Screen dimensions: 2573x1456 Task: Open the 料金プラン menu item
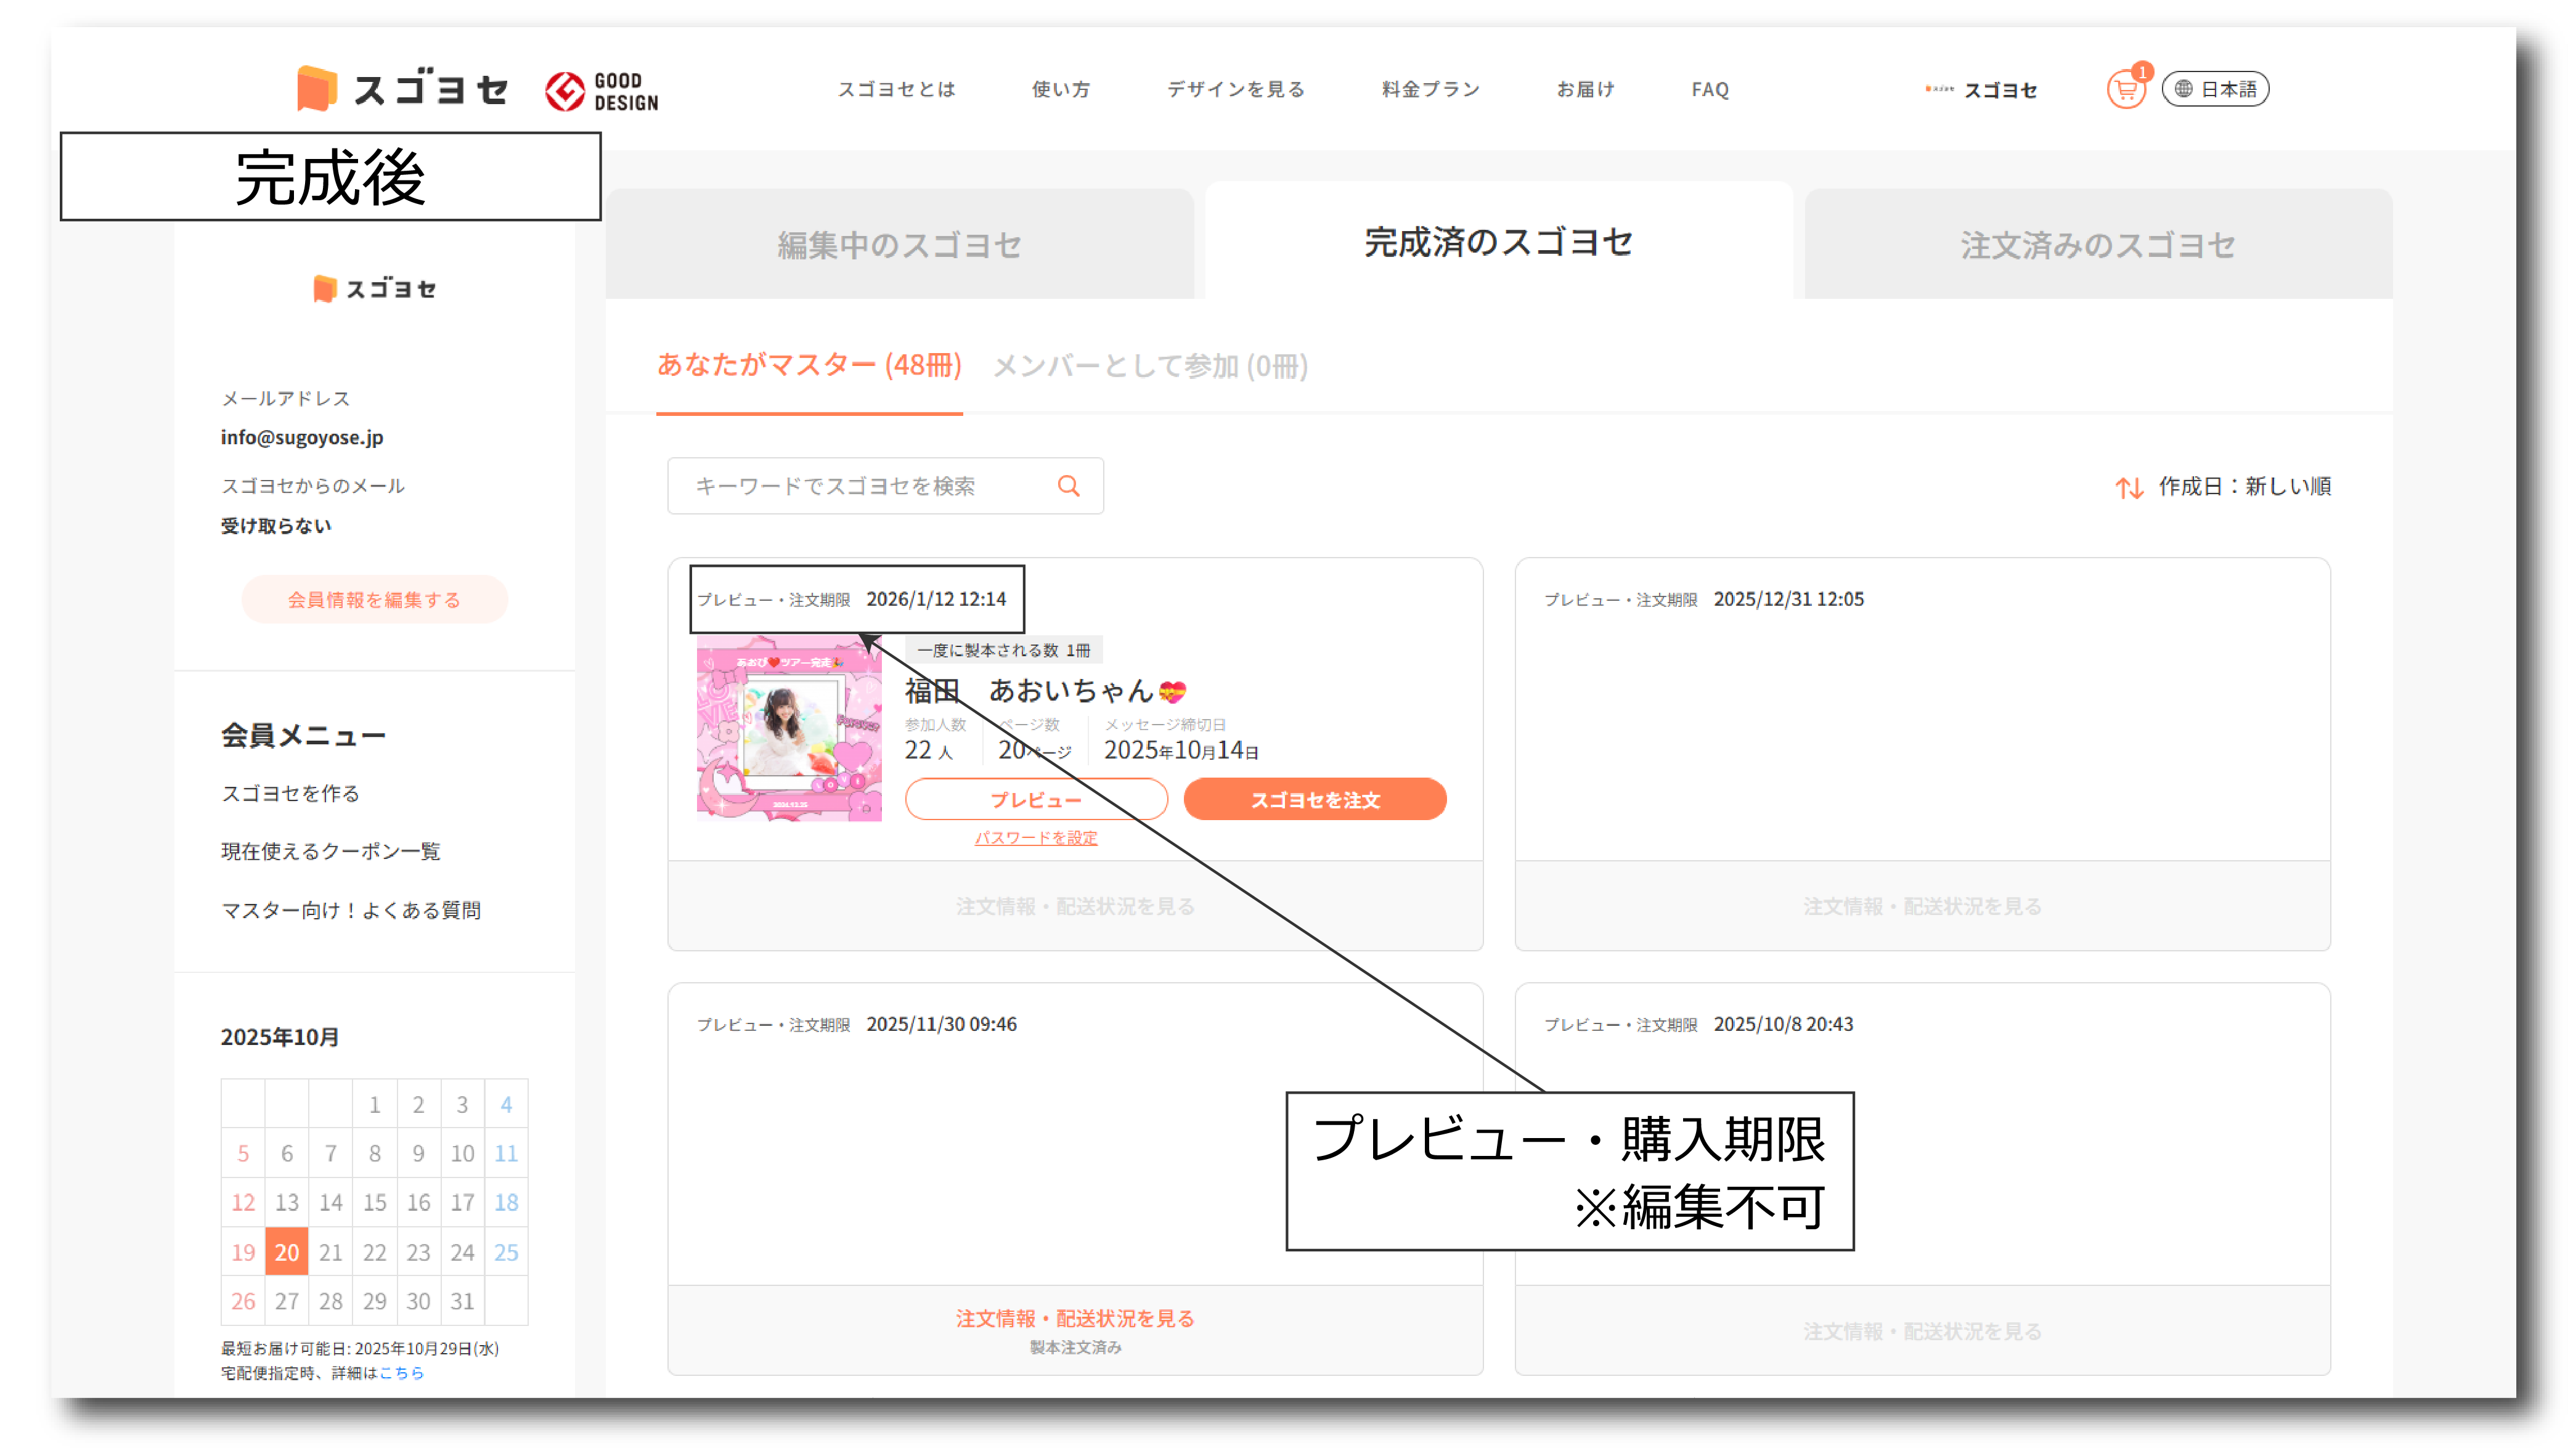[1430, 89]
